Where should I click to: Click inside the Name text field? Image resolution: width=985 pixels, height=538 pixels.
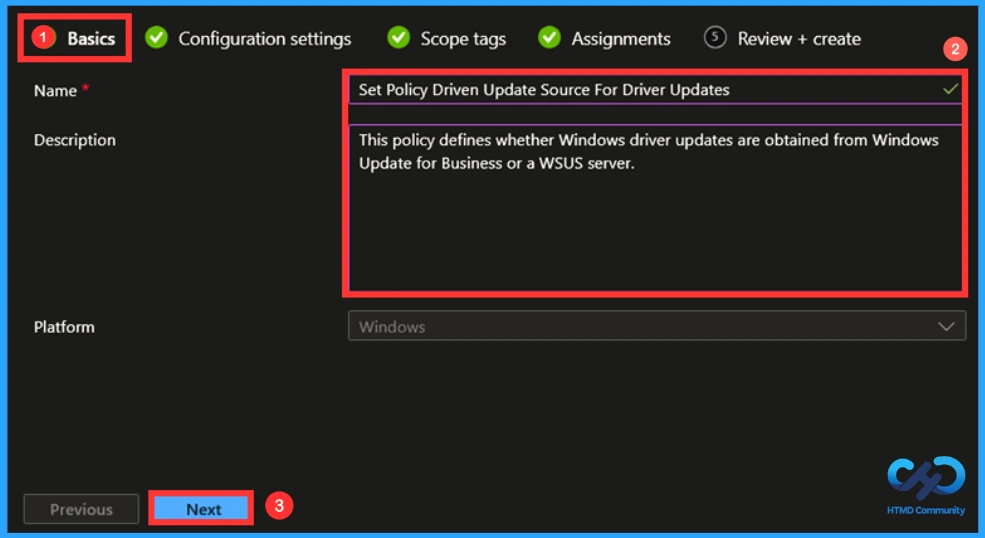coord(655,90)
